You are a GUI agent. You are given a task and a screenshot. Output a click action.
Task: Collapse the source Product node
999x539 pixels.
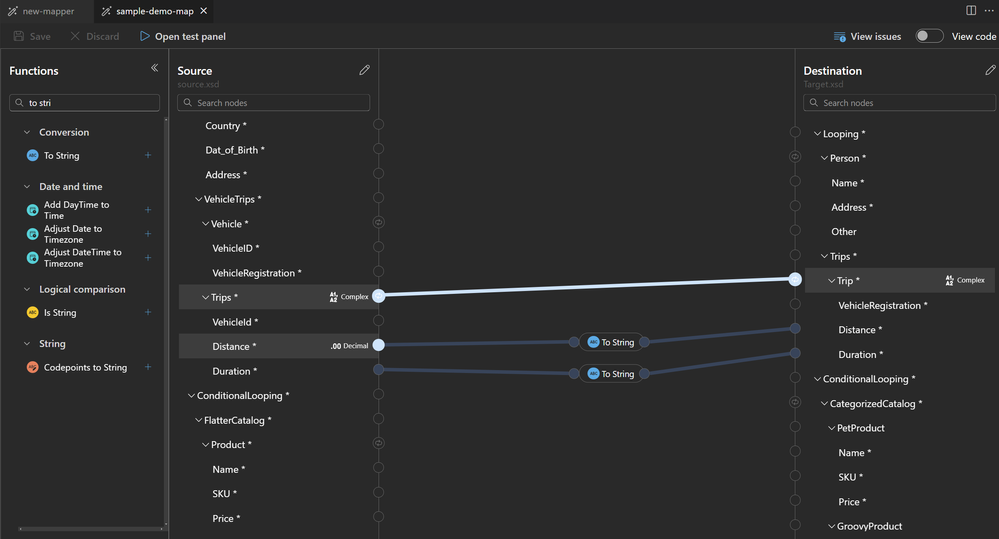click(x=205, y=445)
